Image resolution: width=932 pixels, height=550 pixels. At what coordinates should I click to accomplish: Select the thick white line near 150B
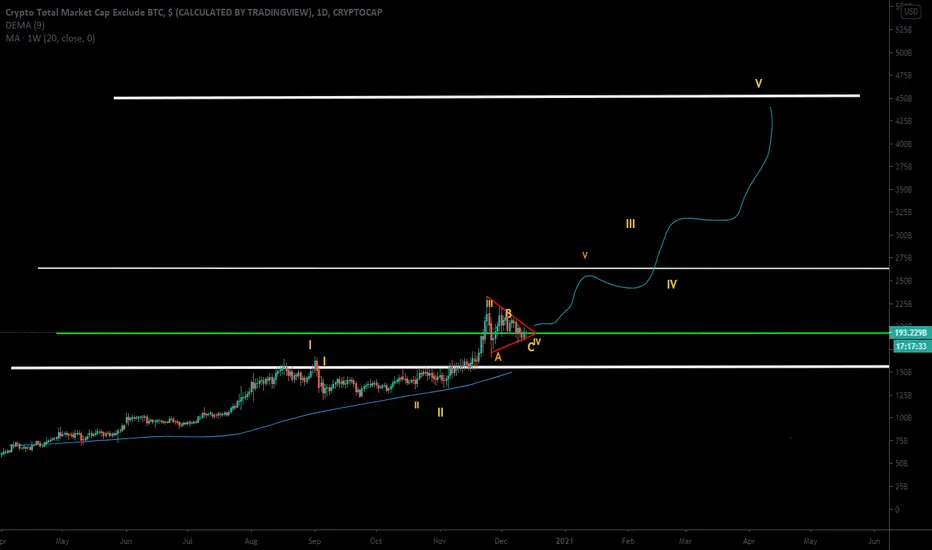pyautogui.click(x=450, y=367)
